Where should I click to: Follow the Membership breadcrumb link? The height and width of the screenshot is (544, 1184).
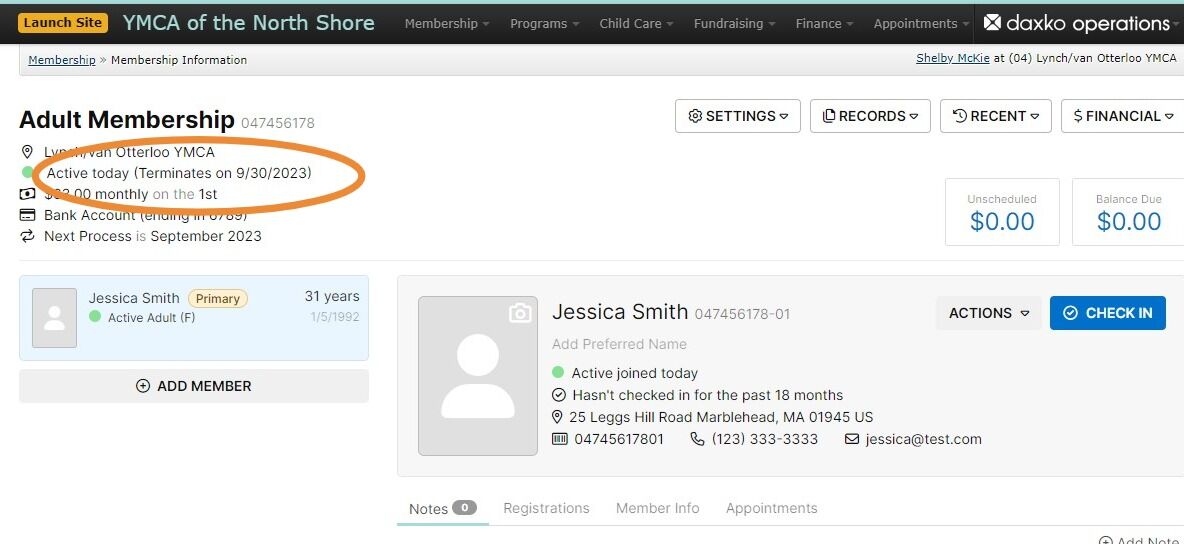[x=62, y=60]
